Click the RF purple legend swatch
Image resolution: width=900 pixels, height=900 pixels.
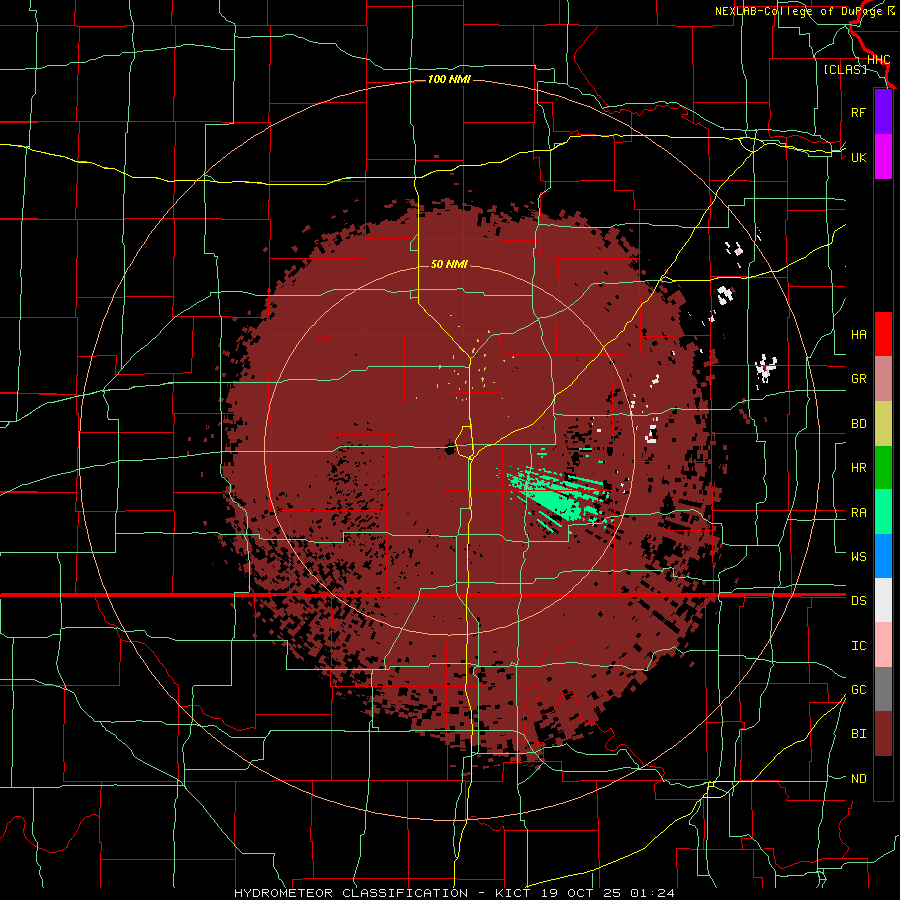(x=883, y=112)
